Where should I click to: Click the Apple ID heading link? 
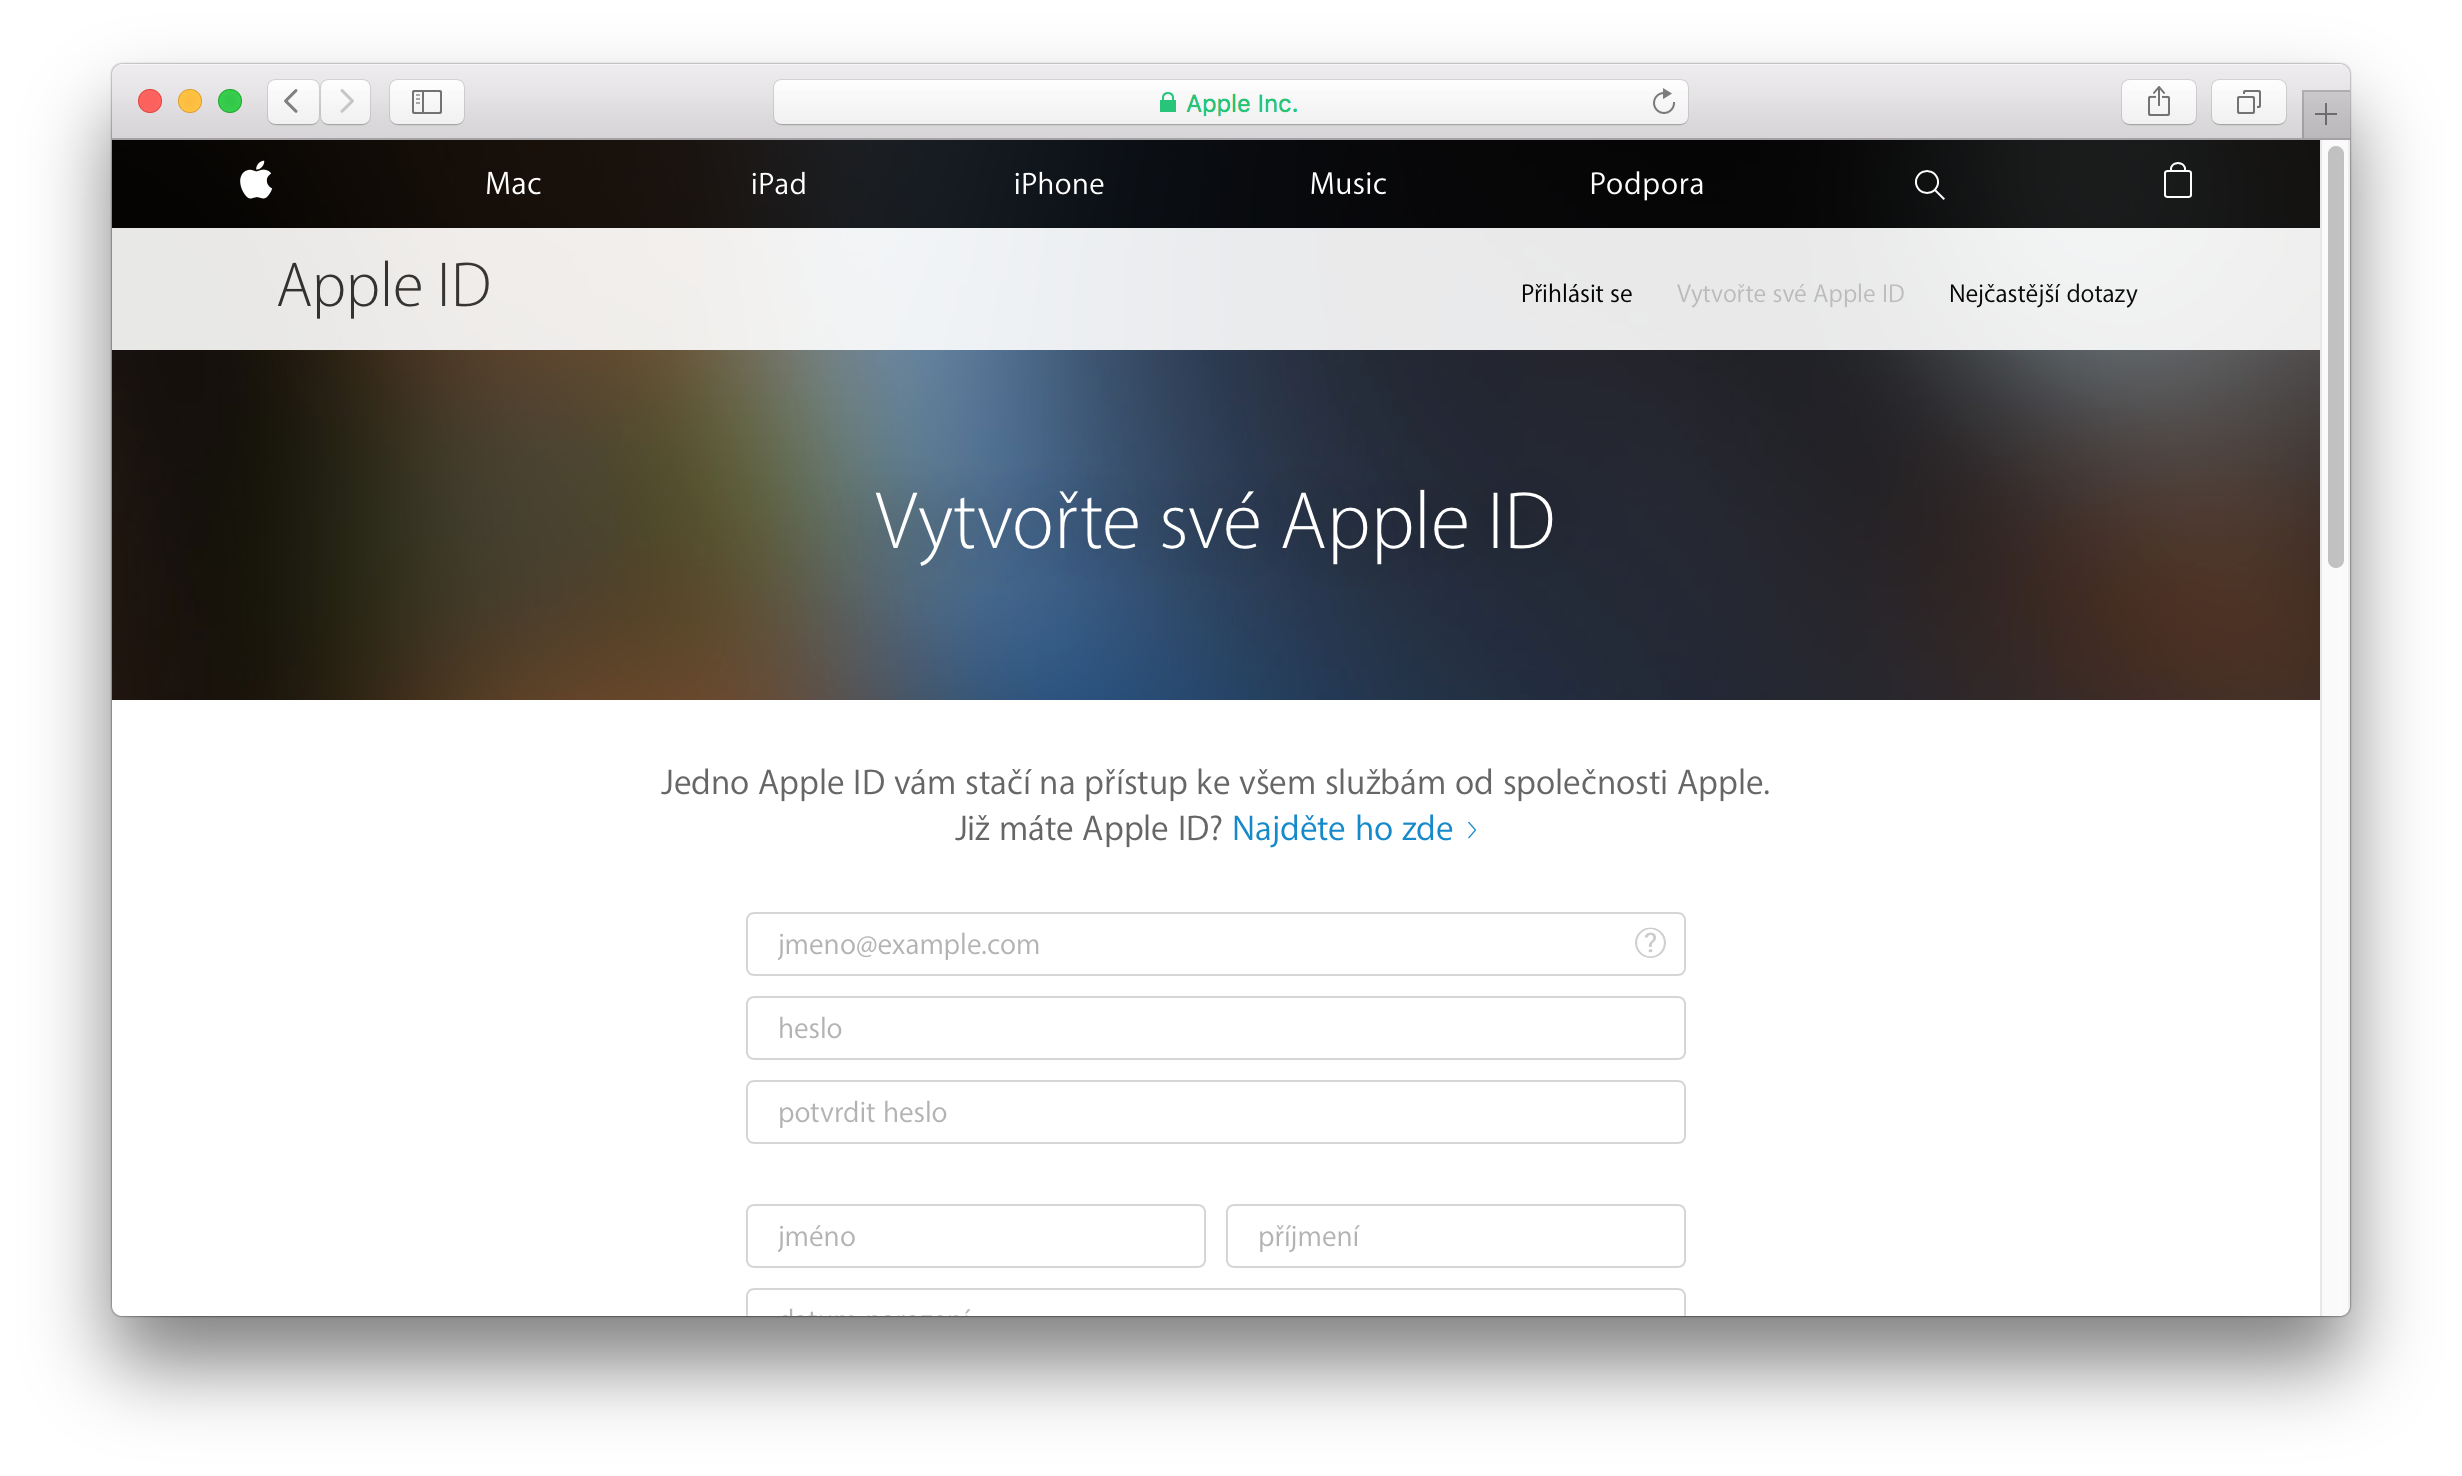point(384,287)
